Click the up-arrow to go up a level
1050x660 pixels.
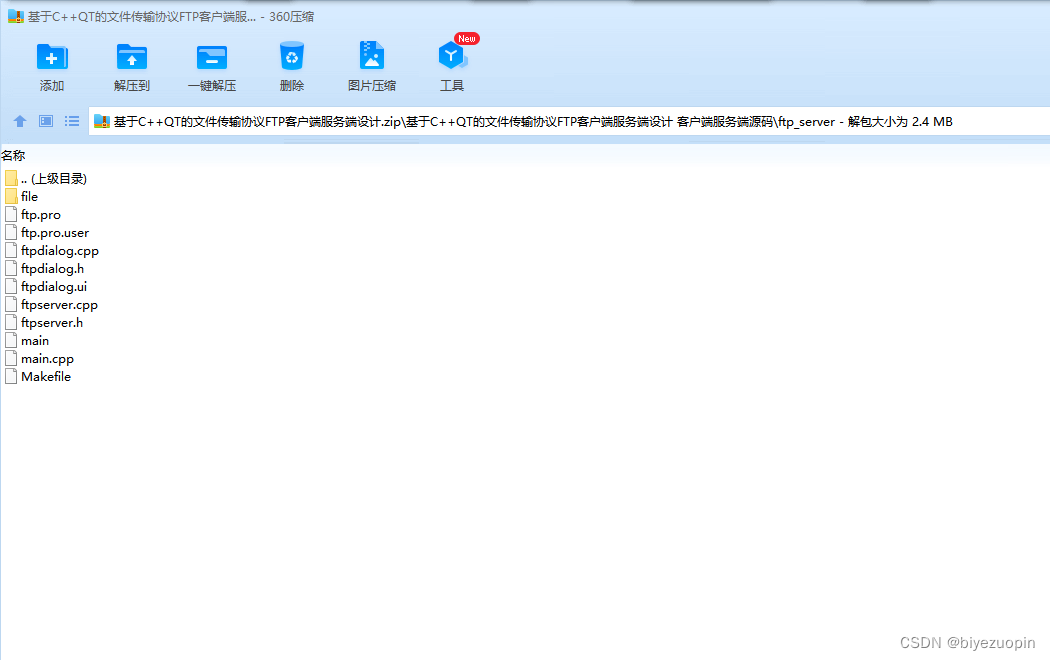[x=19, y=121]
